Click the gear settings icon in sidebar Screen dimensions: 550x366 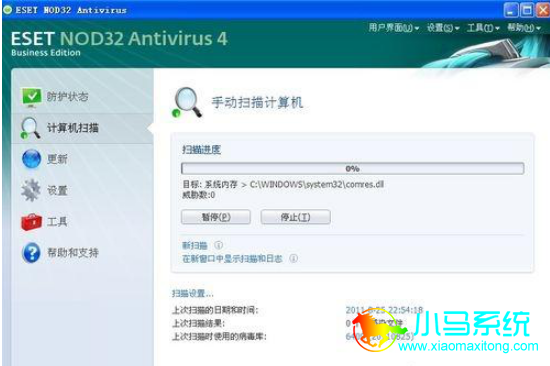point(31,190)
